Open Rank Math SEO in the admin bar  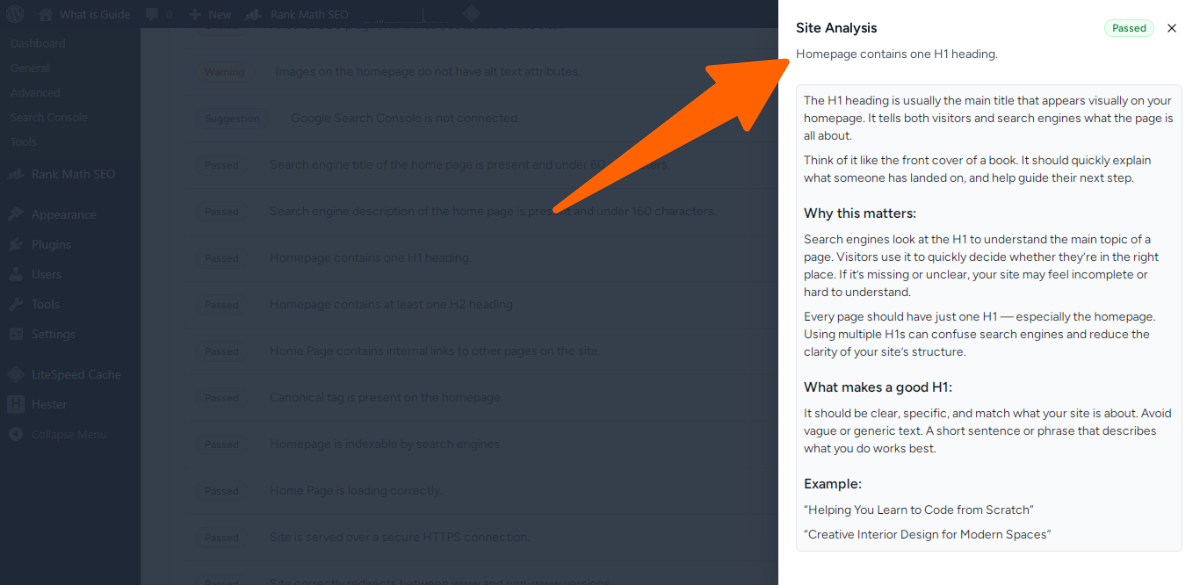pyautogui.click(x=297, y=15)
